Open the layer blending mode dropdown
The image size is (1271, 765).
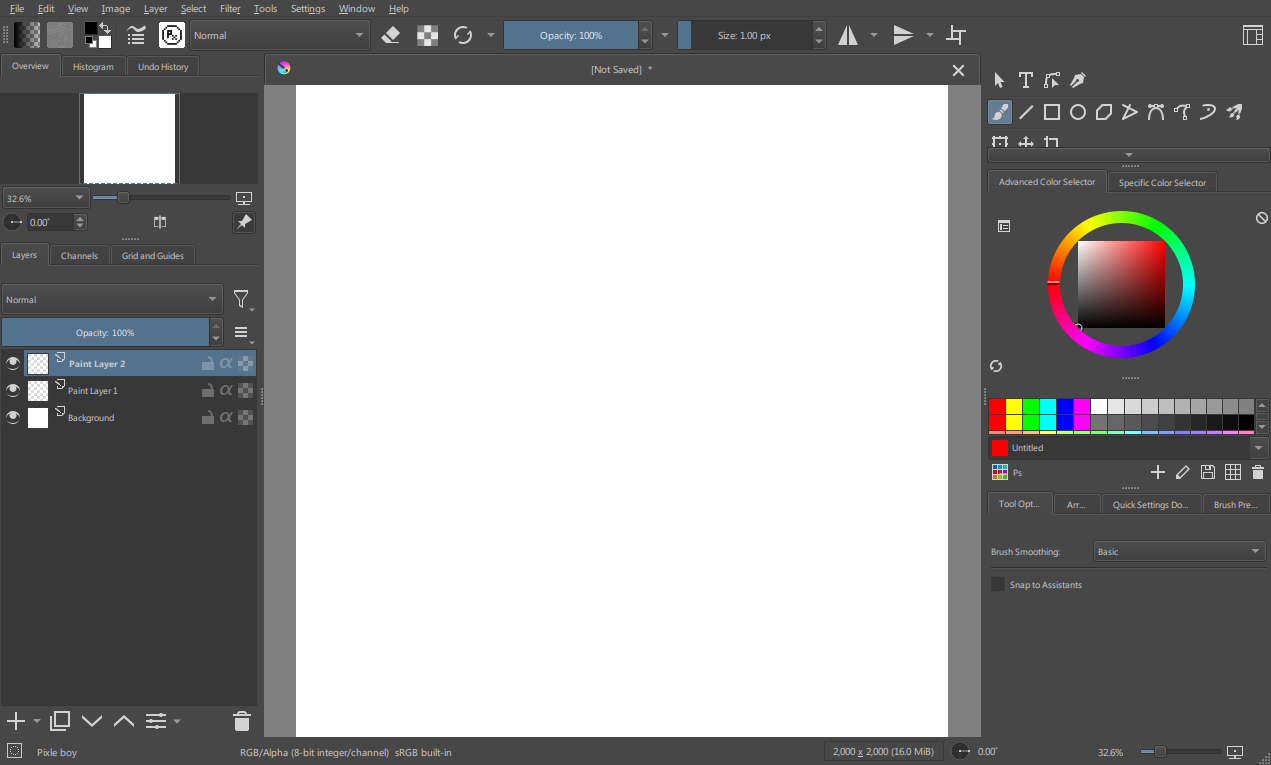point(112,299)
